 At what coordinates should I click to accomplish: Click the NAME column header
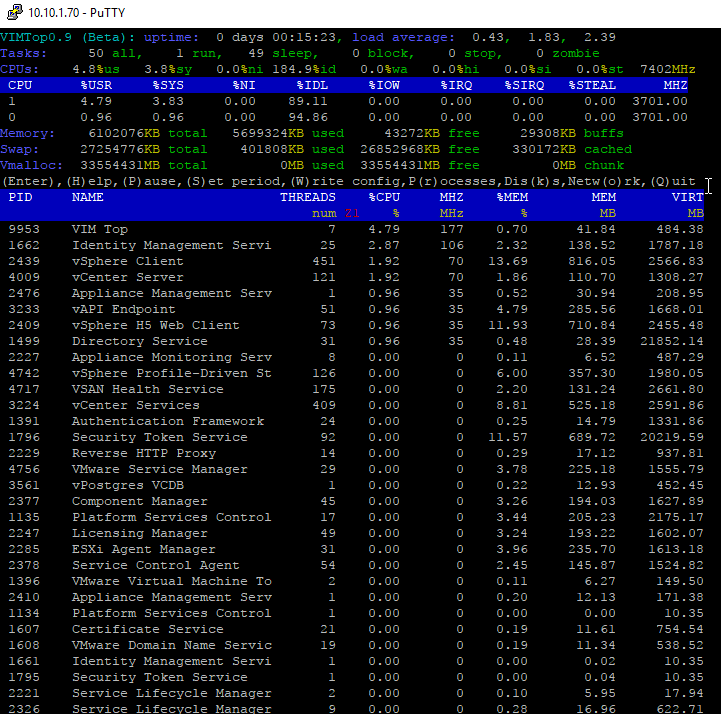click(x=88, y=197)
